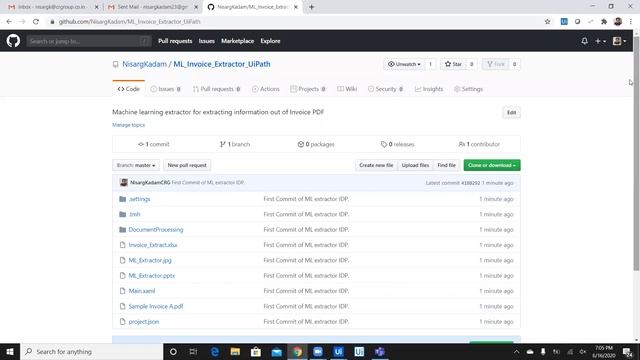This screenshot has width=640, height=360.
Task: Click Find file
Action: [x=447, y=165]
